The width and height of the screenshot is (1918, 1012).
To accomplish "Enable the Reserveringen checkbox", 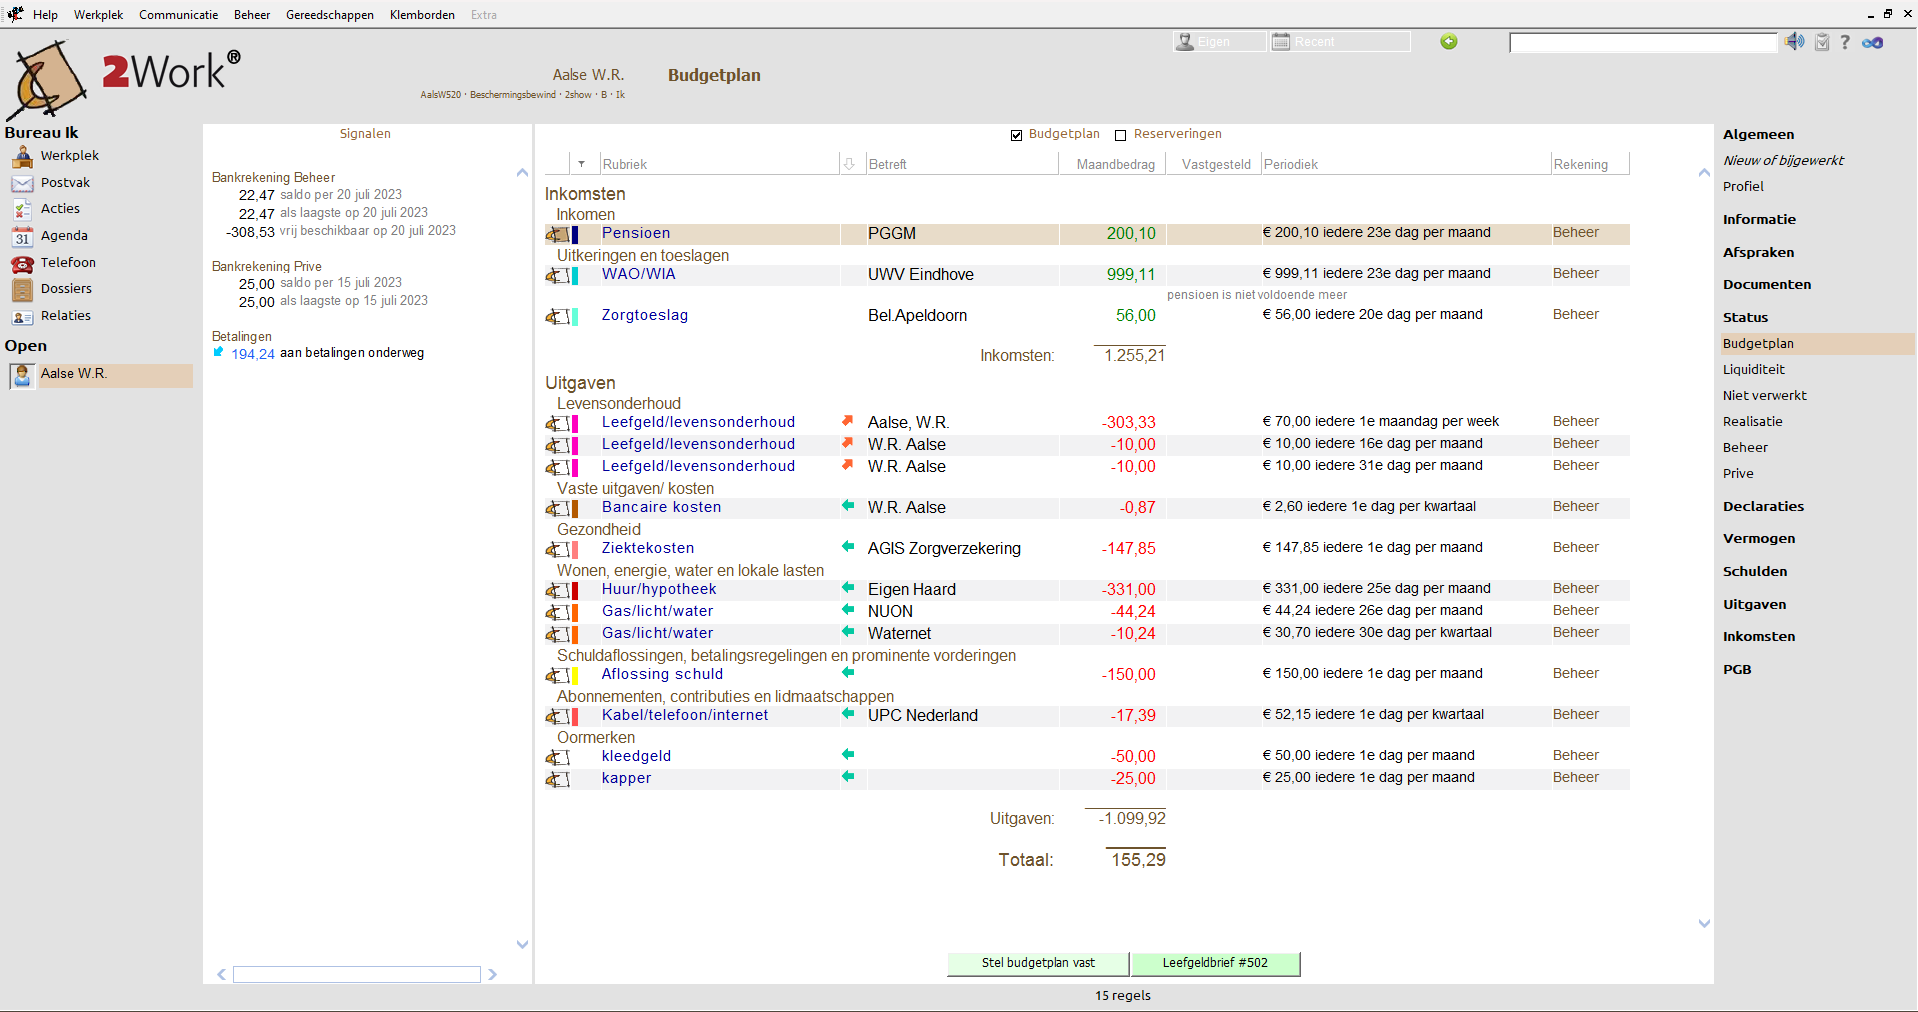I will point(1121,135).
